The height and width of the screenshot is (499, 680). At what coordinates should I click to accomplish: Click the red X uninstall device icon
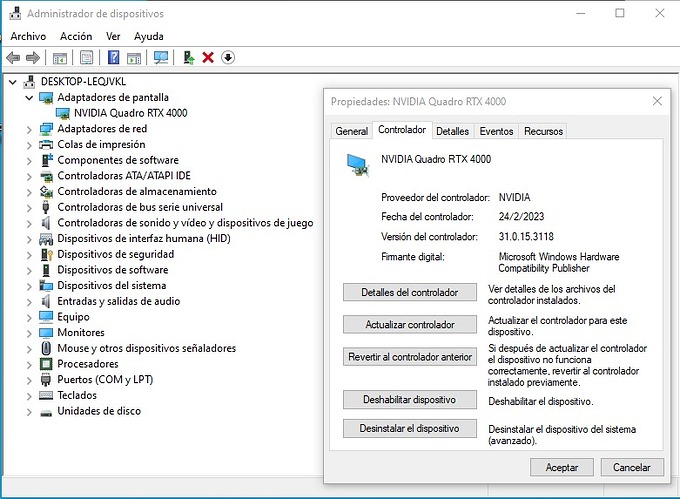[x=208, y=57]
